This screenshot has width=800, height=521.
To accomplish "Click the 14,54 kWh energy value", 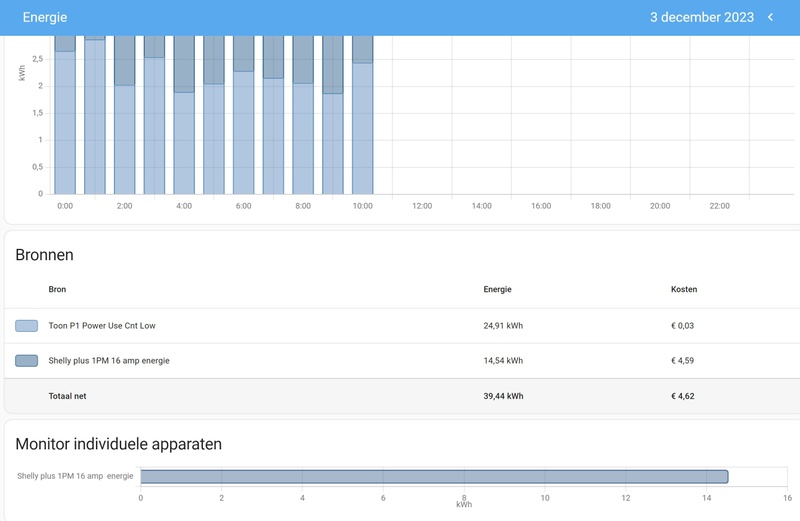I will 503,361.
